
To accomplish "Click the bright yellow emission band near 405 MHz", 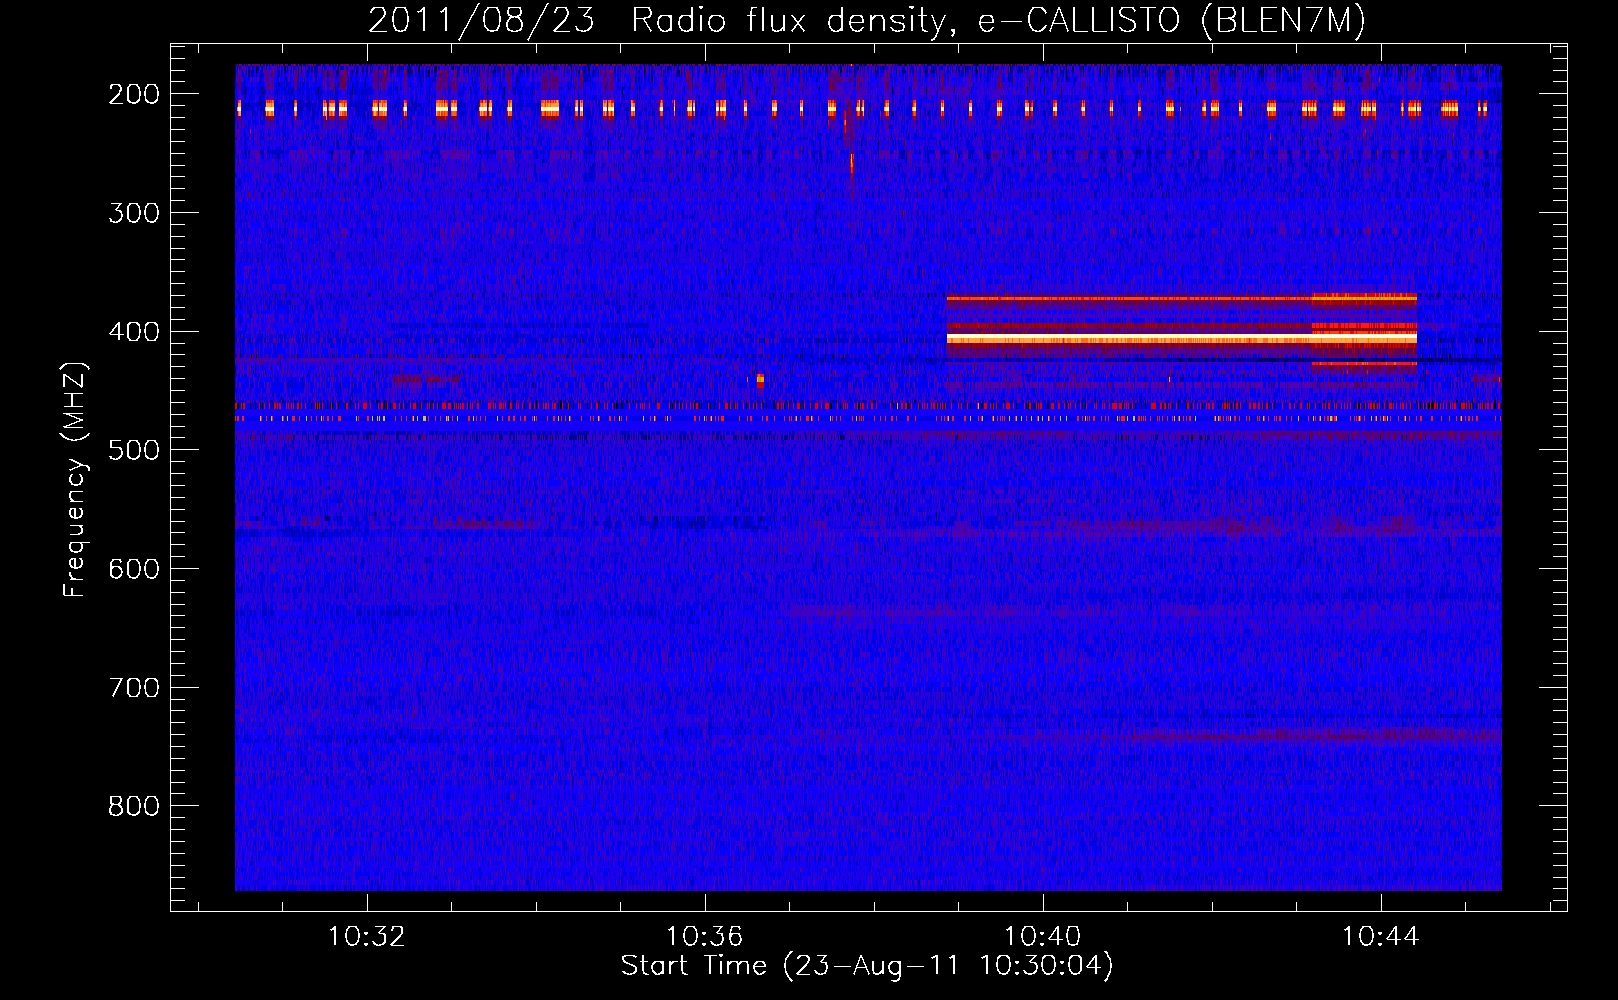I will [x=1182, y=339].
